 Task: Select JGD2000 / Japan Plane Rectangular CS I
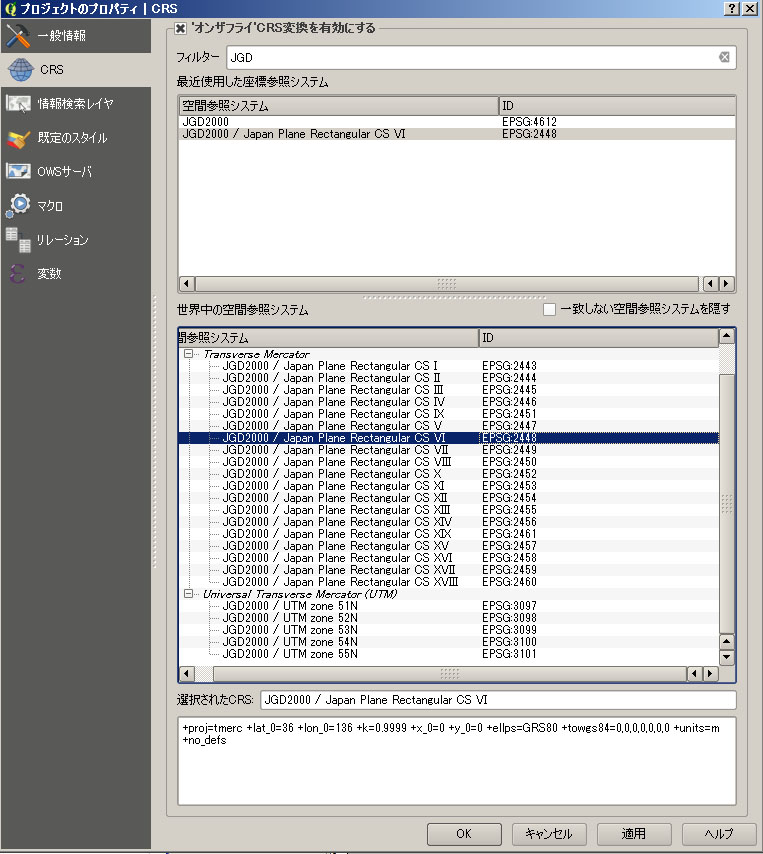click(330, 366)
